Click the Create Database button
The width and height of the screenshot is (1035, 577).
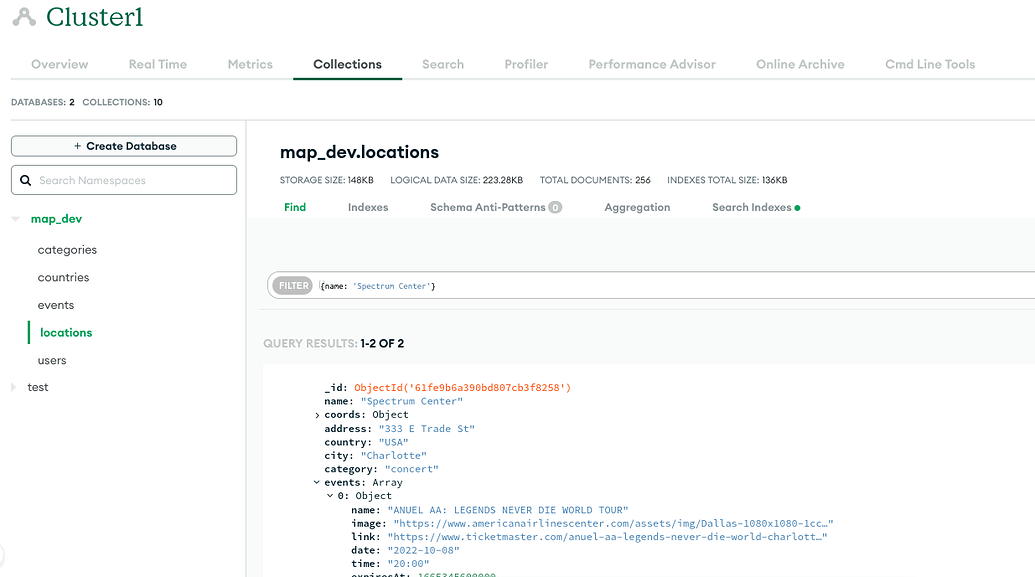124,146
